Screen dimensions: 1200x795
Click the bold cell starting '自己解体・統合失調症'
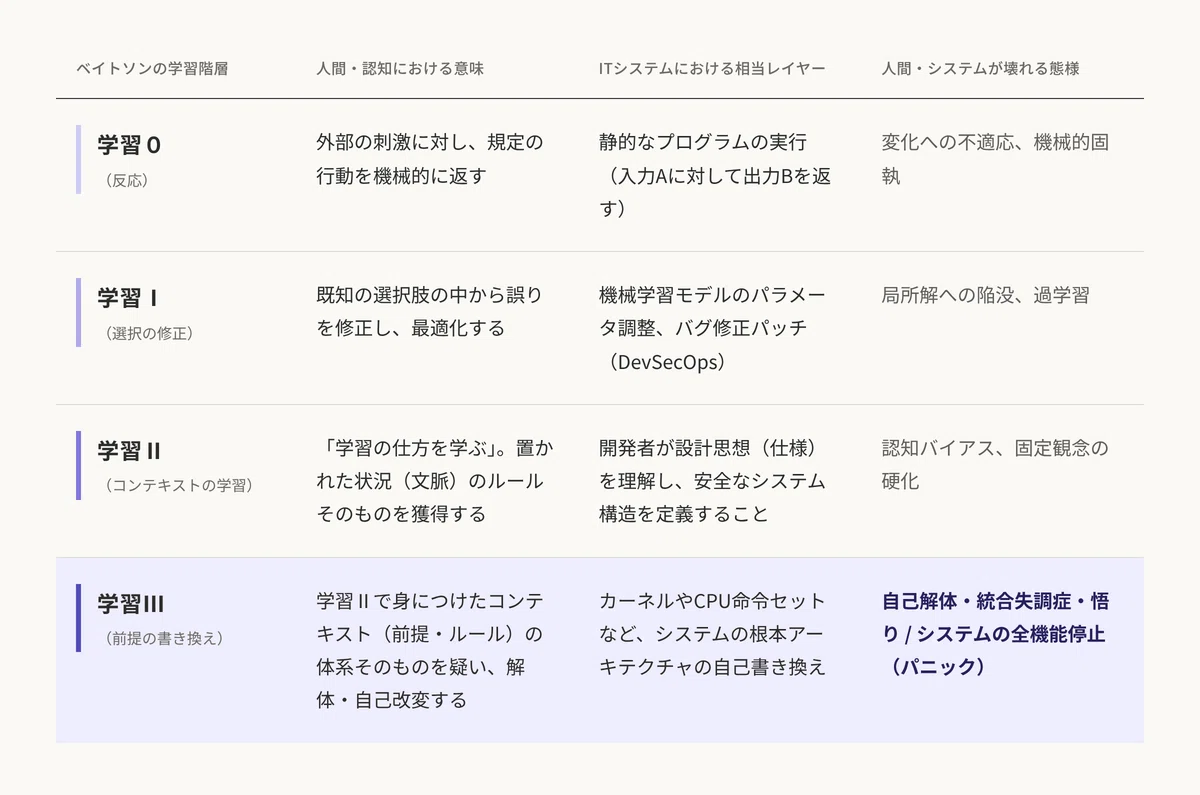[x=995, y=635]
